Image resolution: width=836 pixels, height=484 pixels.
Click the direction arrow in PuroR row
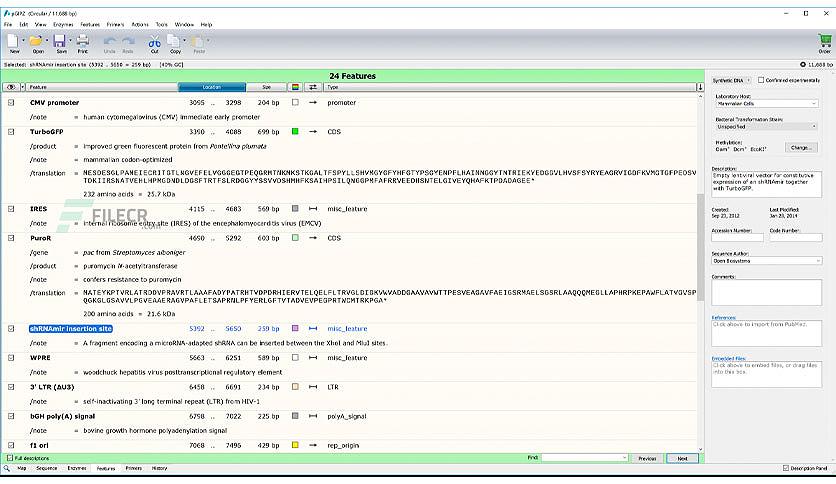(313, 238)
